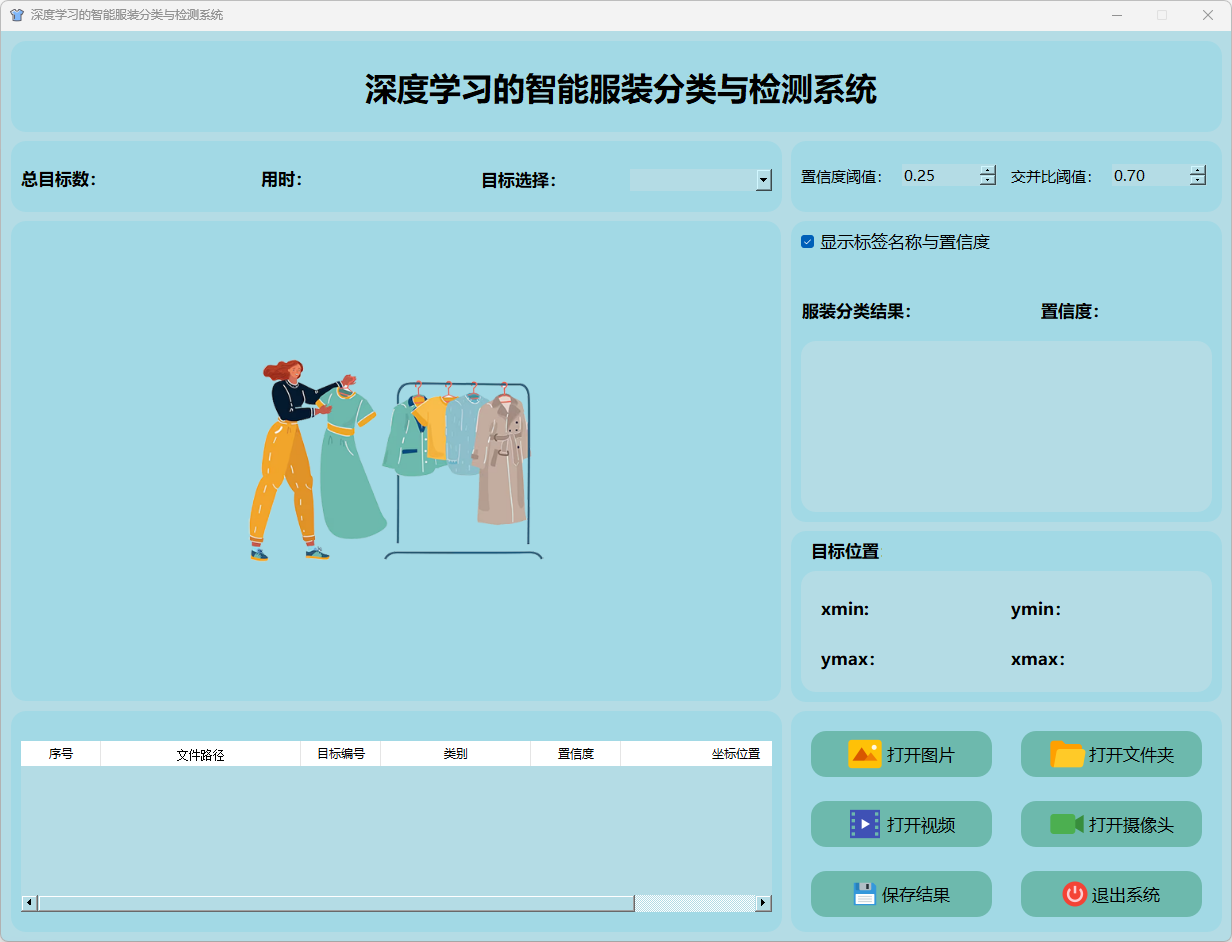Viewport: 1232px width, 942px height.
Task: Click the table's horizontal scrollbar right arrow
Action: click(763, 903)
